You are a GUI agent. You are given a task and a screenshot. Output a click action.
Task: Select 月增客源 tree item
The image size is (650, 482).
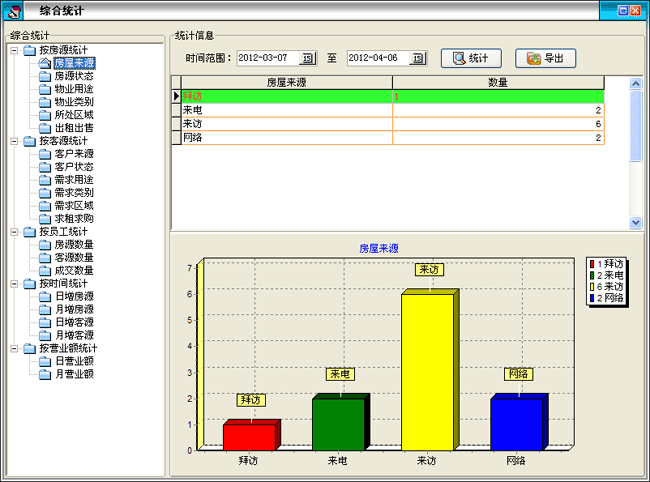73,335
